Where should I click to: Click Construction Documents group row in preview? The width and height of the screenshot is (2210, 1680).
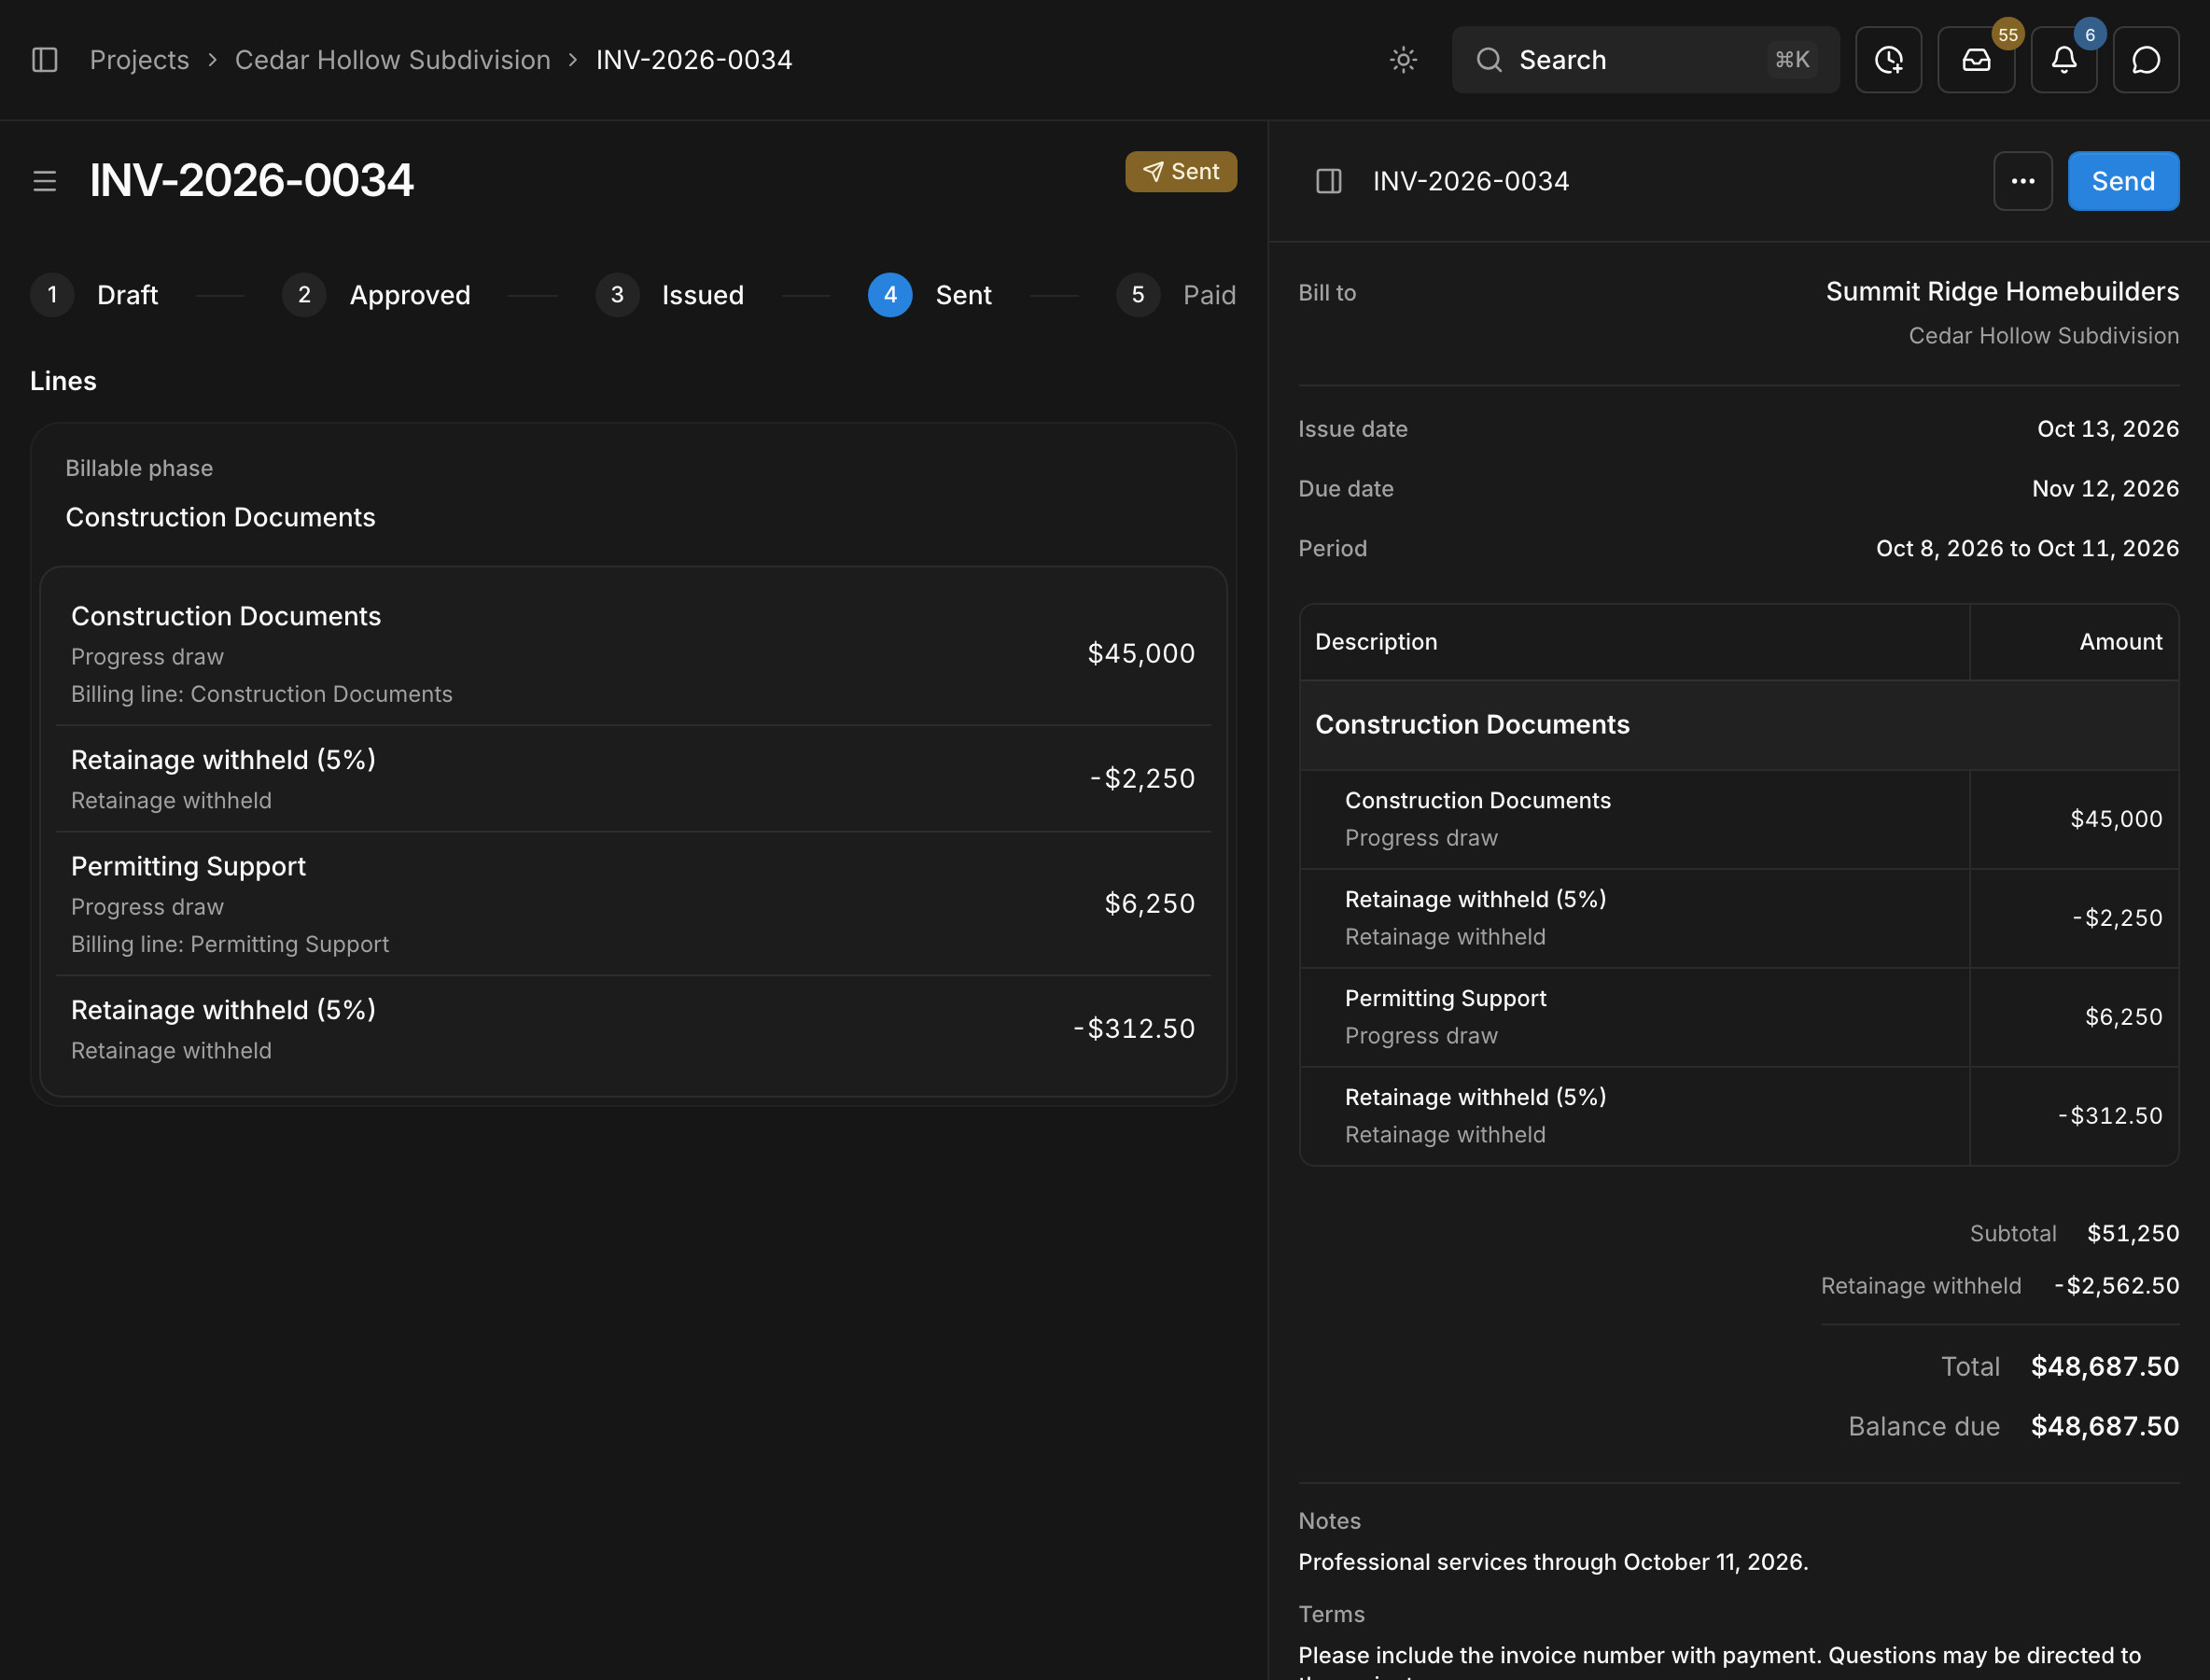[1738, 725]
